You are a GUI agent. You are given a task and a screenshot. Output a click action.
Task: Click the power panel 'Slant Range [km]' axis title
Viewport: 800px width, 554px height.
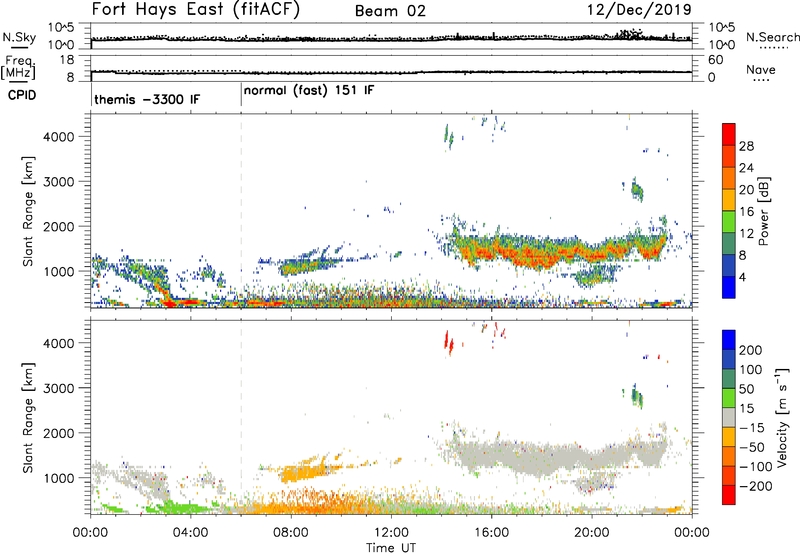[x=28, y=211]
